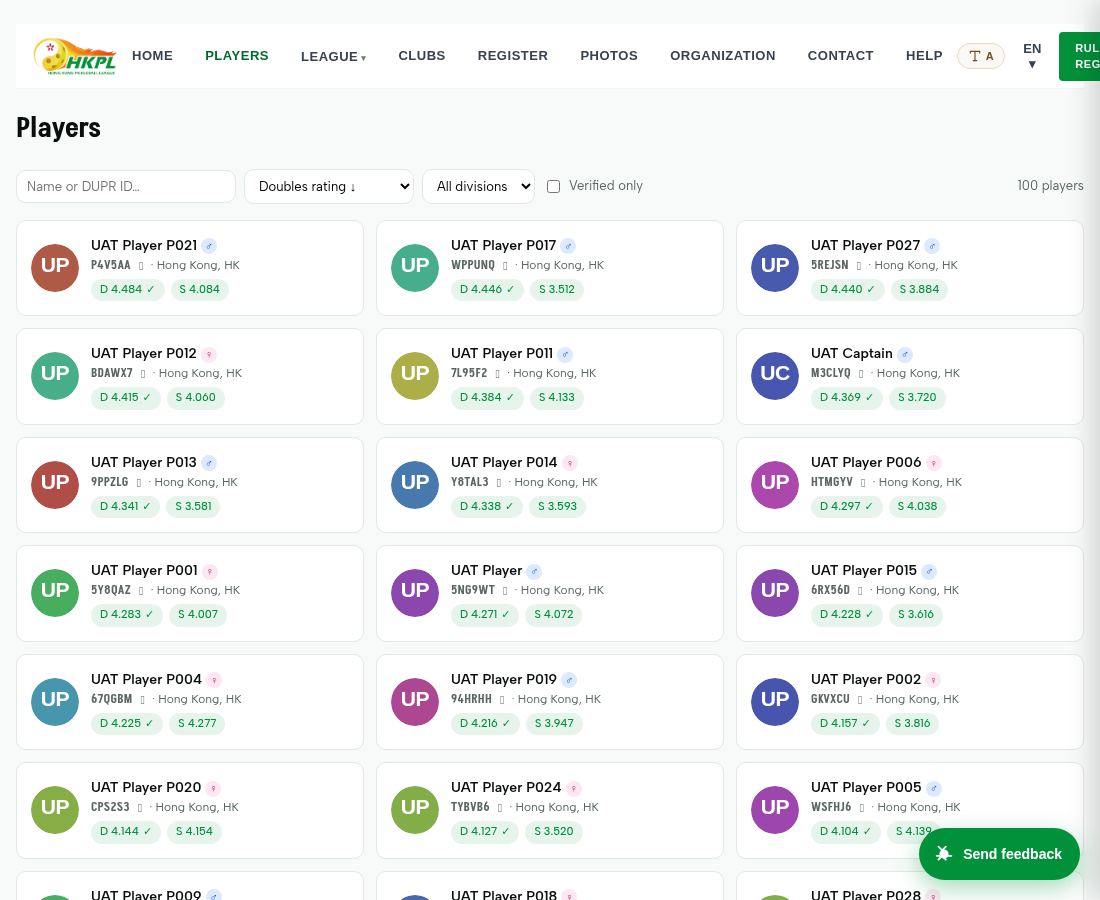The width and height of the screenshot is (1100, 900).
Task: Click the copy ID icon next to M3CLYQ
Action: click(x=861, y=374)
